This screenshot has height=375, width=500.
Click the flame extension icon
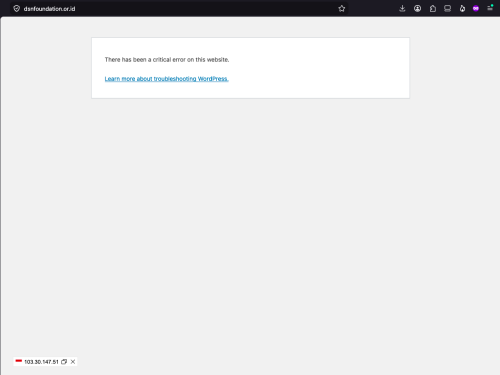click(x=462, y=9)
